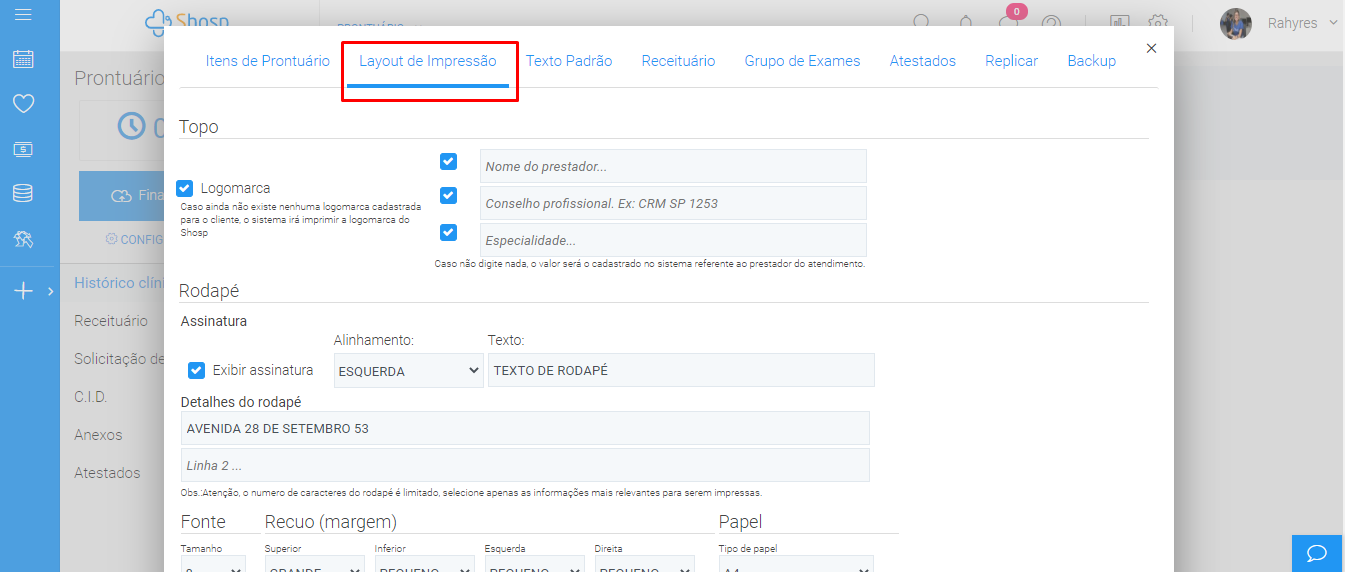The image size is (1345, 572).
Task: Open the Esquerda margin dropdown
Action: coord(535,565)
